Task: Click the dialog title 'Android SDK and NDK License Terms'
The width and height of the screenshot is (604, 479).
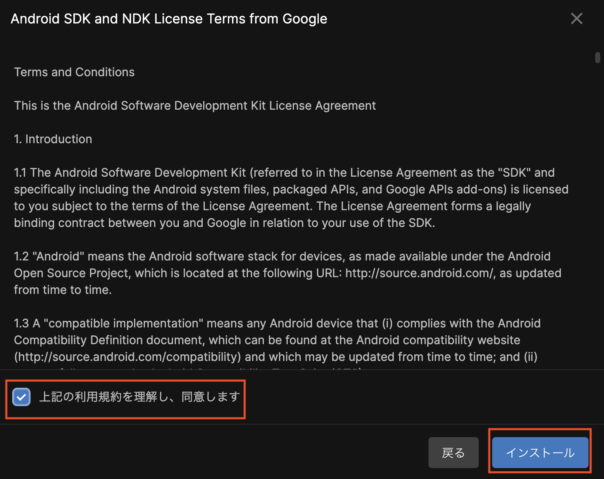Action: (169, 18)
